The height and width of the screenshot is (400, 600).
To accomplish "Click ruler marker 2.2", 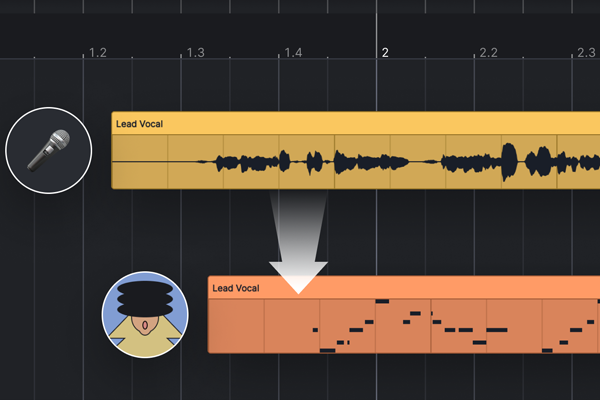I will pyautogui.click(x=489, y=52).
